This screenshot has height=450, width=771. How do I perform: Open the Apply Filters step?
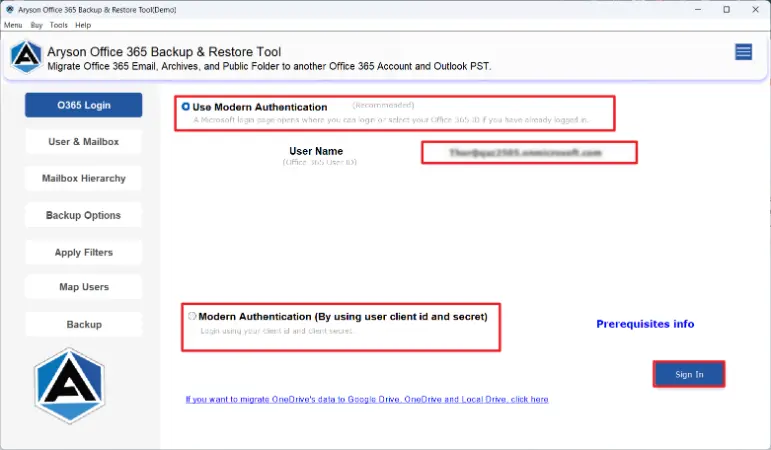84,252
